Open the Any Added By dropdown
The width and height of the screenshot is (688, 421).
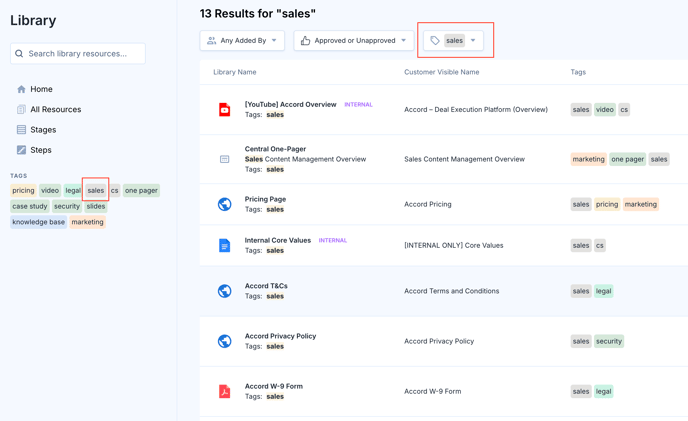(x=242, y=40)
